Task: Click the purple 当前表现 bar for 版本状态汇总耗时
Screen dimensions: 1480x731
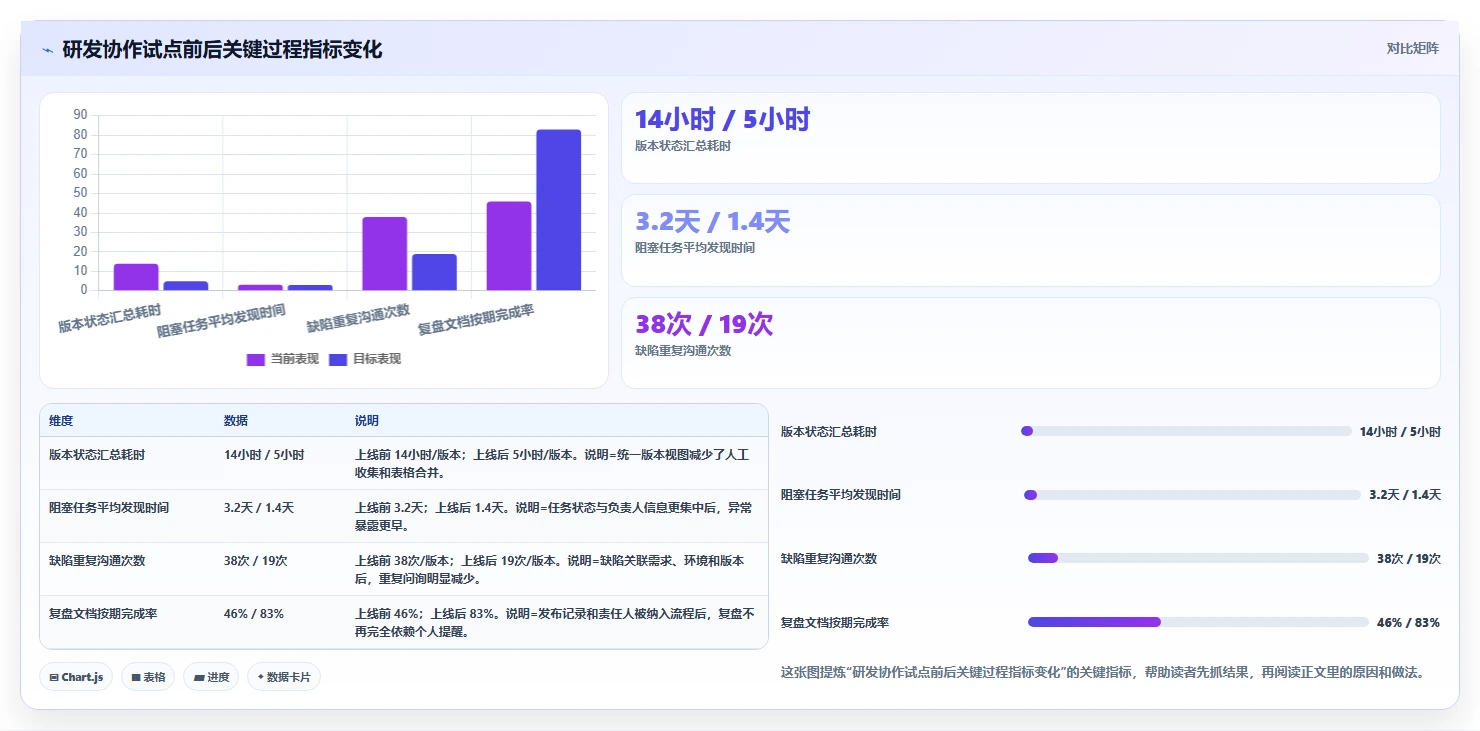Action: point(136,277)
